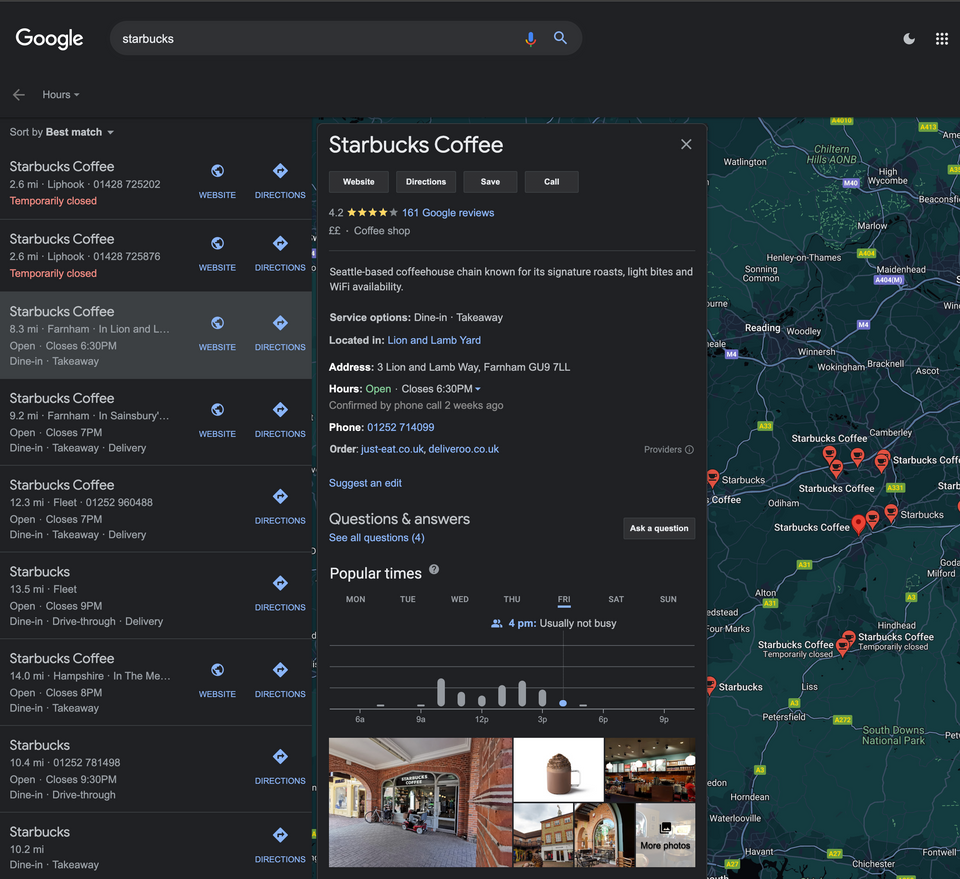
Task: Open the Hours filter dropdown
Action: (61, 95)
